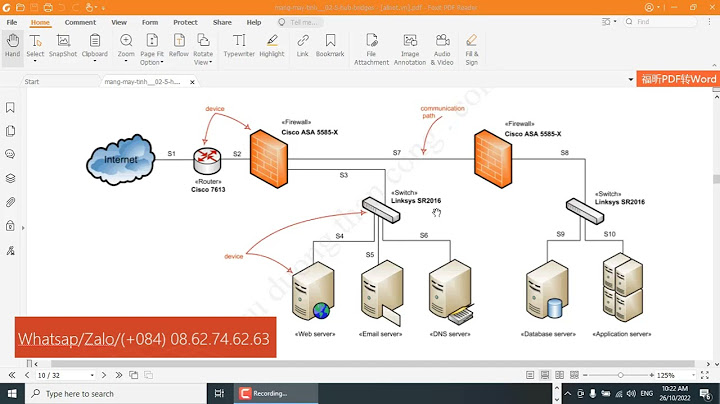Open Bookmarks panel in left sidebar
The width and height of the screenshot is (720, 404).
[x=10, y=107]
